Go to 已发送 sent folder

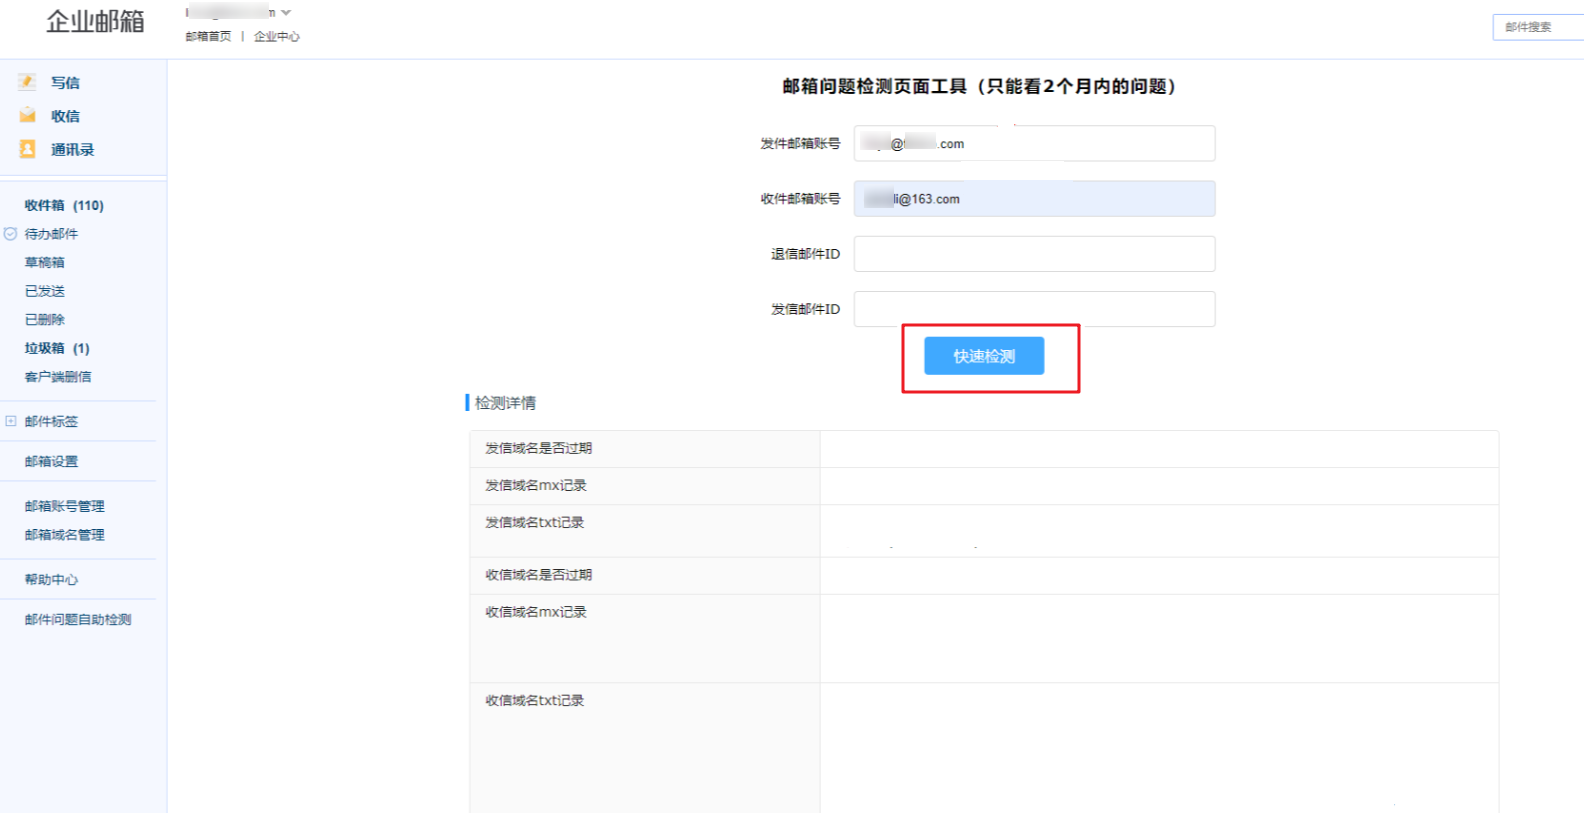[x=45, y=291]
